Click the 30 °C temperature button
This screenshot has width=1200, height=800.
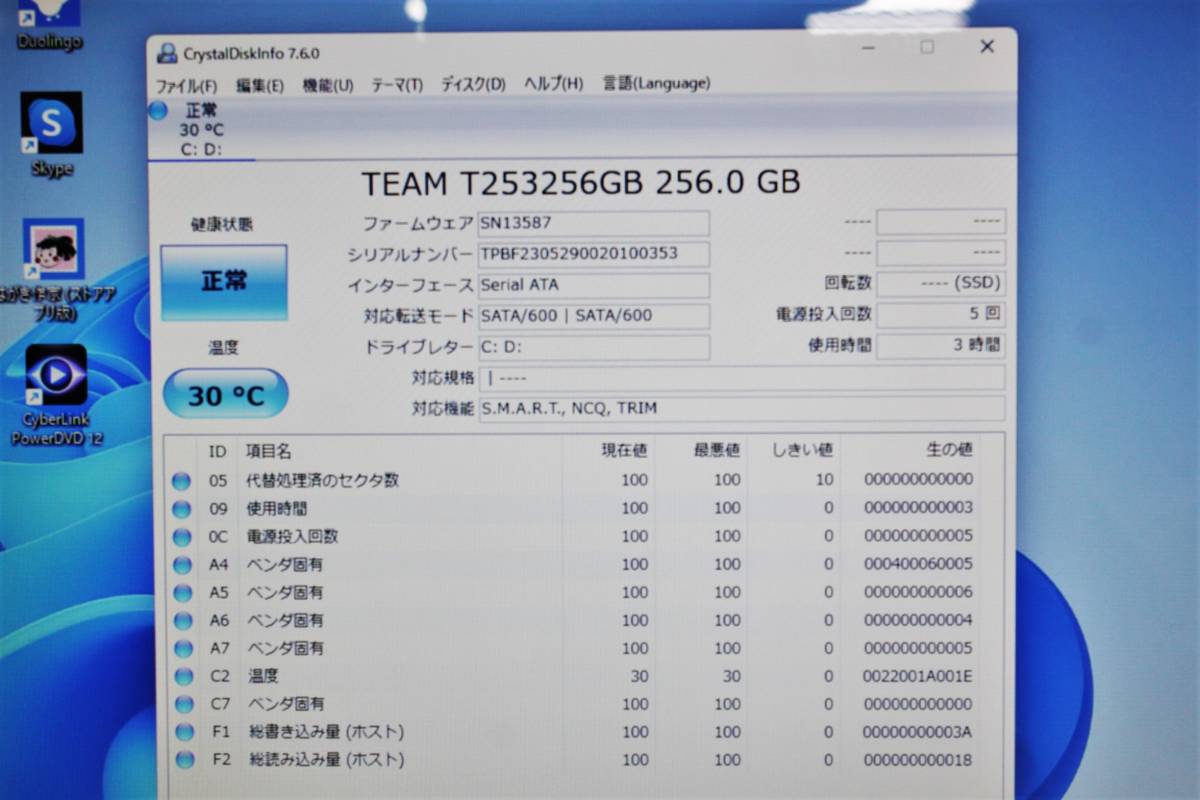tap(225, 394)
